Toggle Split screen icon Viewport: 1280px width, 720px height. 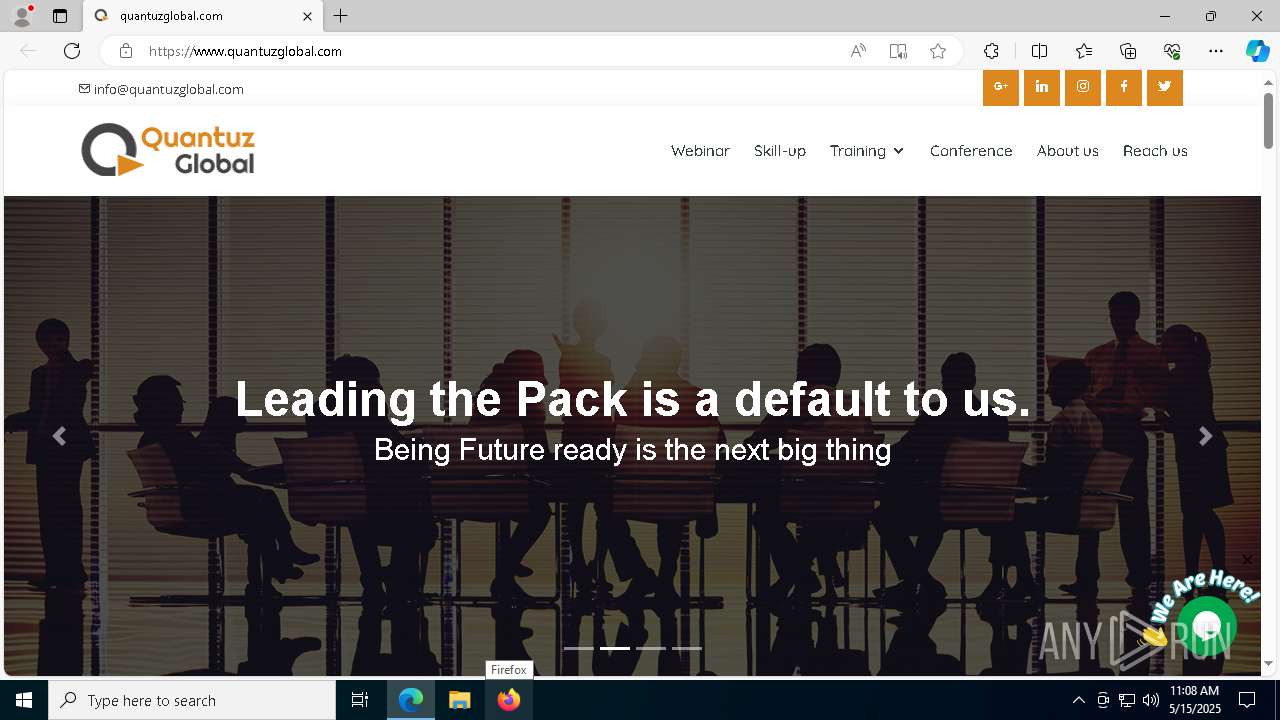pyautogui.click(x=1039, y=51)
